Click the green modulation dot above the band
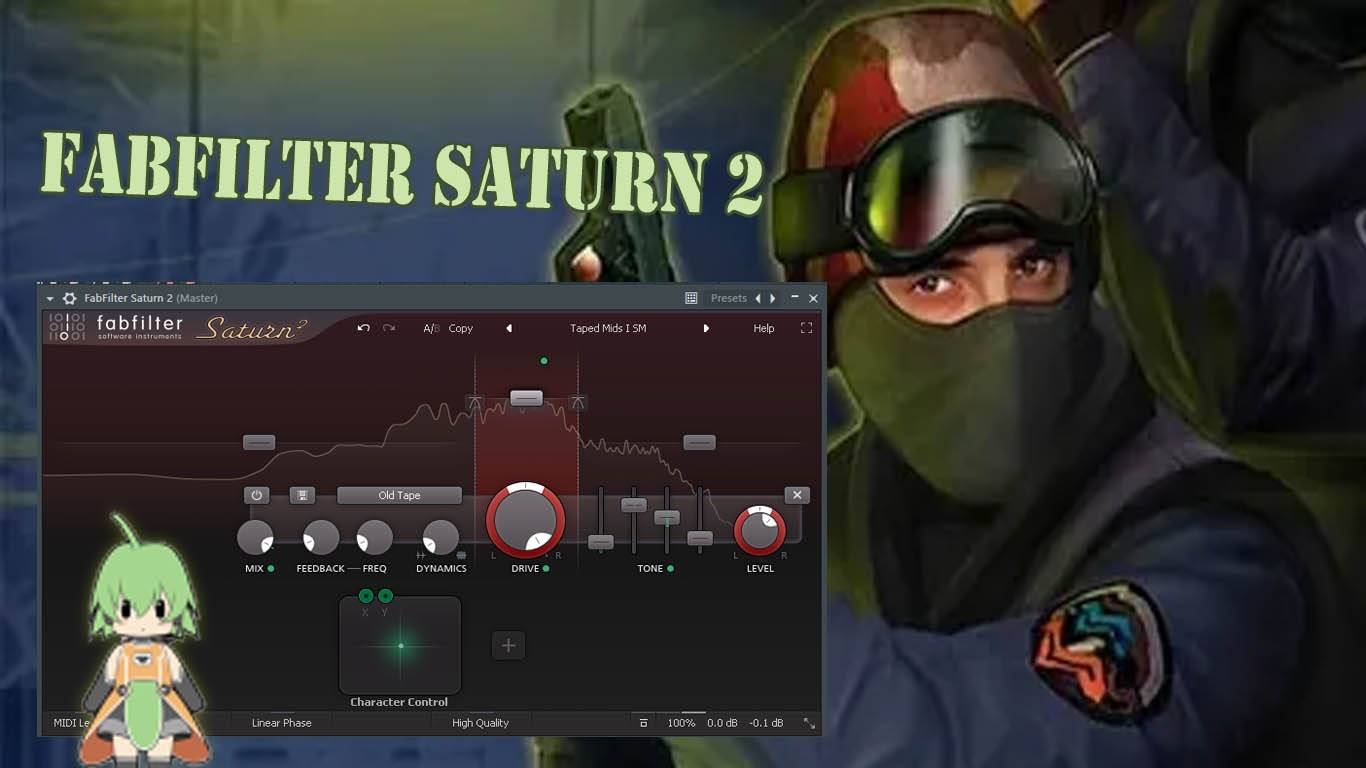 pos(544,361)
